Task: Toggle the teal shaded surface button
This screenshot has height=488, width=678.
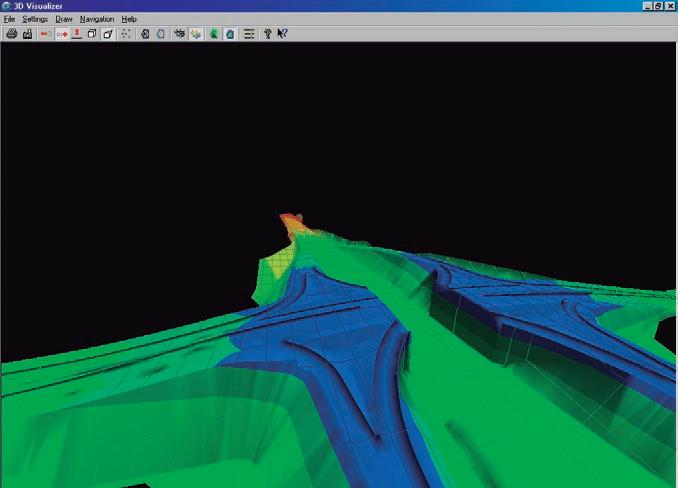Action: click(230, 34)
